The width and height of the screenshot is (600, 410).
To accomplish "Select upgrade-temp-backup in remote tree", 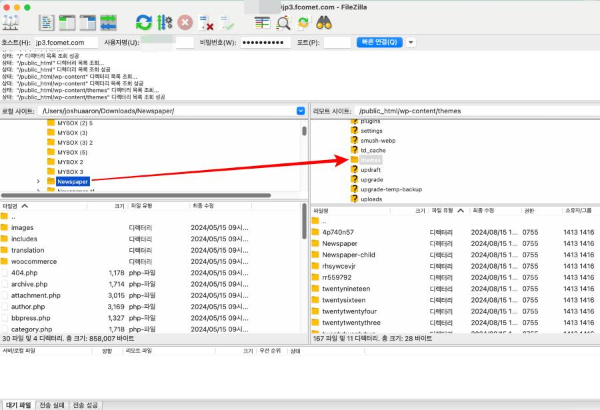I will [x=391, y=189].
